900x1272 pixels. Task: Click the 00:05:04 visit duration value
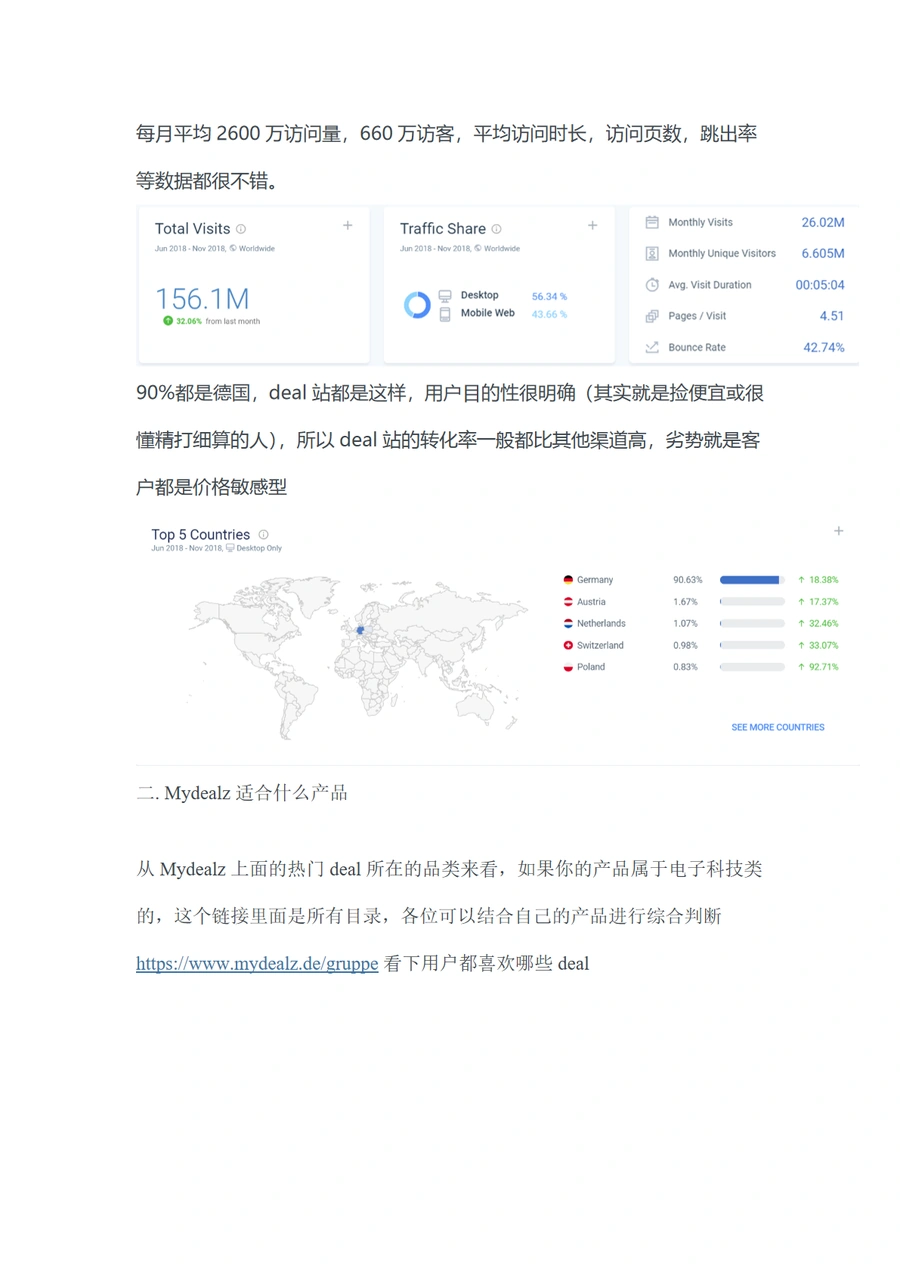[x=820, y=285]
